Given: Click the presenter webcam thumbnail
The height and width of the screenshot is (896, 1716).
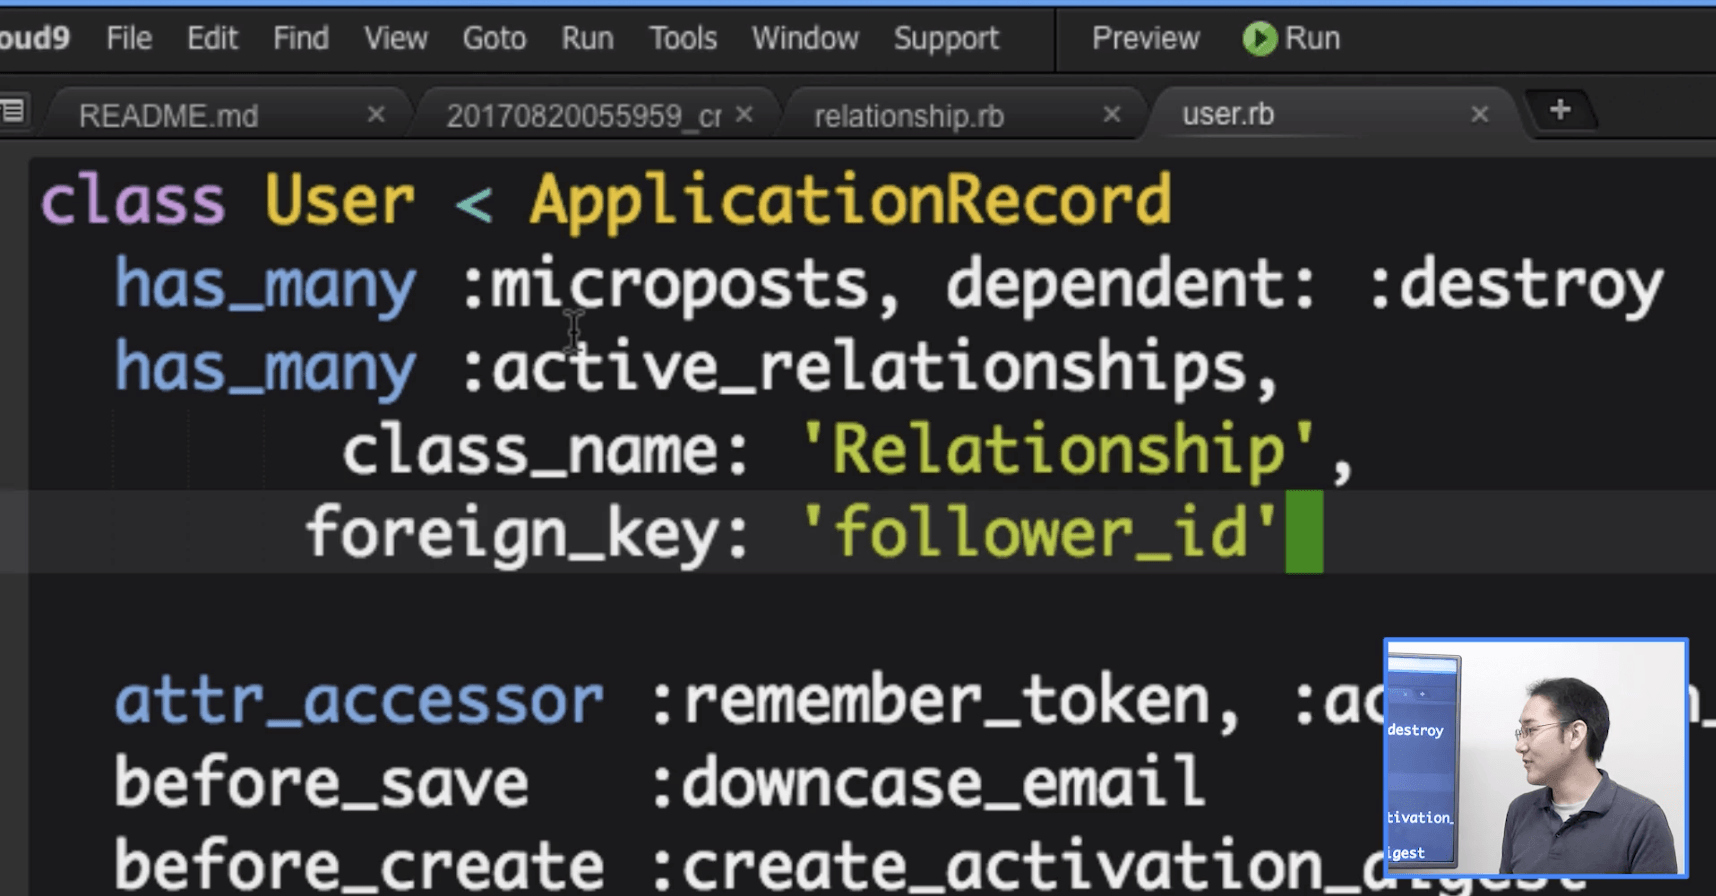Looking at the screenshot, I should (x=1536, y=758).
